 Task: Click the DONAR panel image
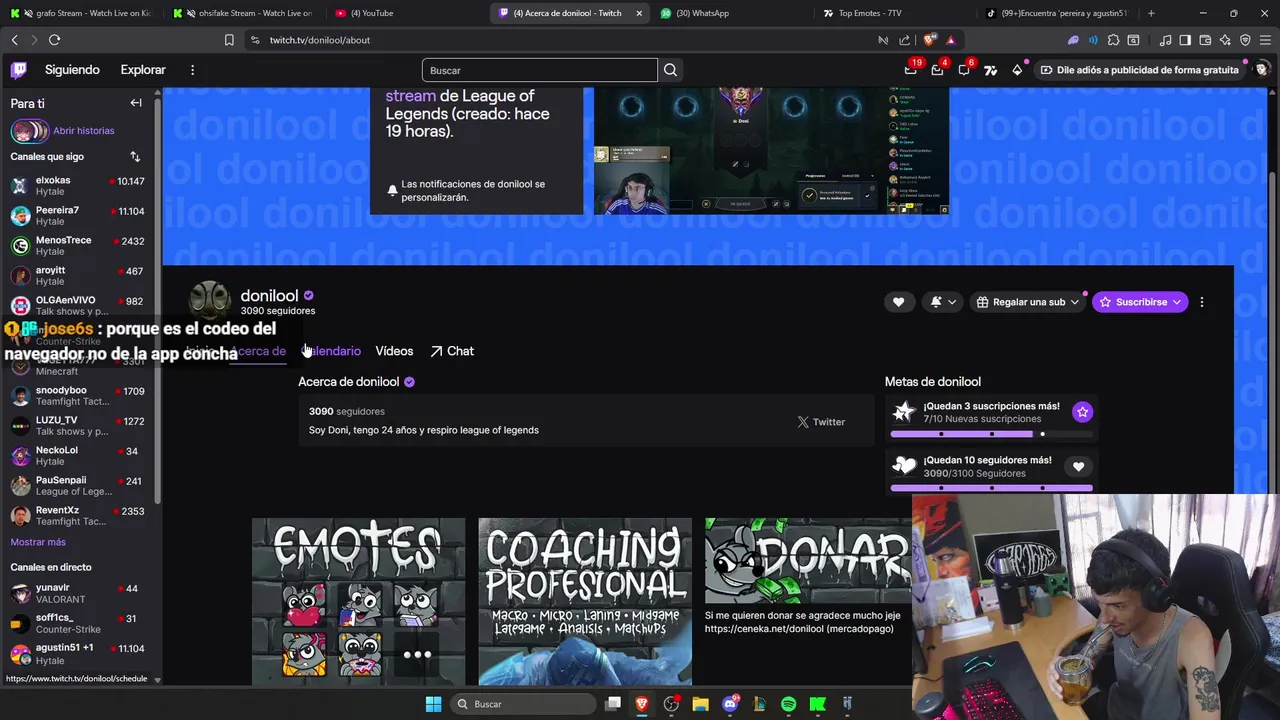808,562
